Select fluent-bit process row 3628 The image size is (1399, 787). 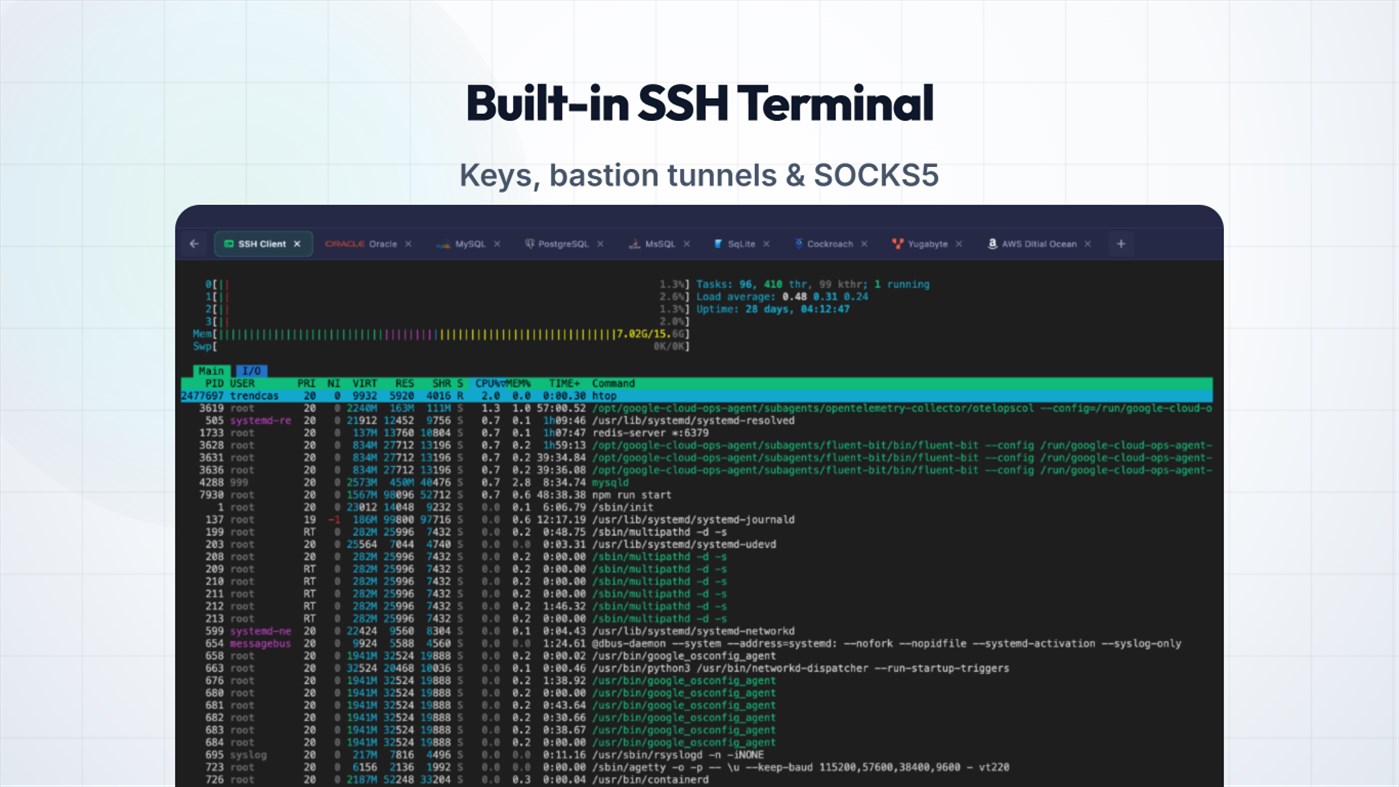696,445
